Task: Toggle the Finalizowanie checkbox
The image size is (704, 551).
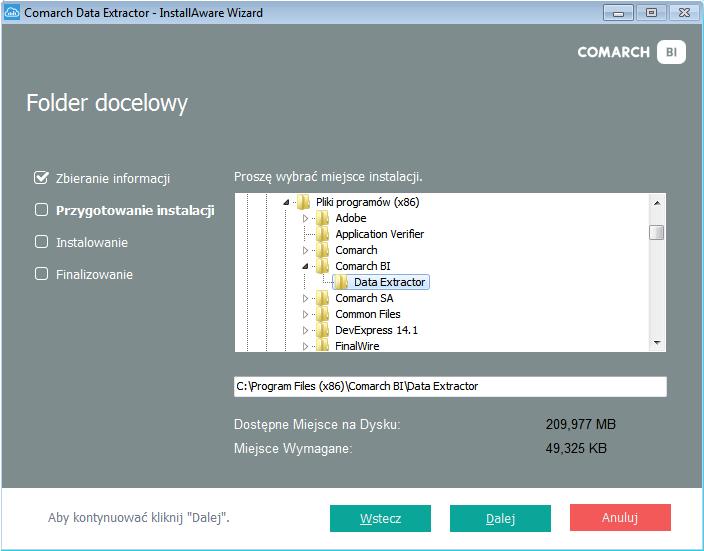Action: coord(41,273)
